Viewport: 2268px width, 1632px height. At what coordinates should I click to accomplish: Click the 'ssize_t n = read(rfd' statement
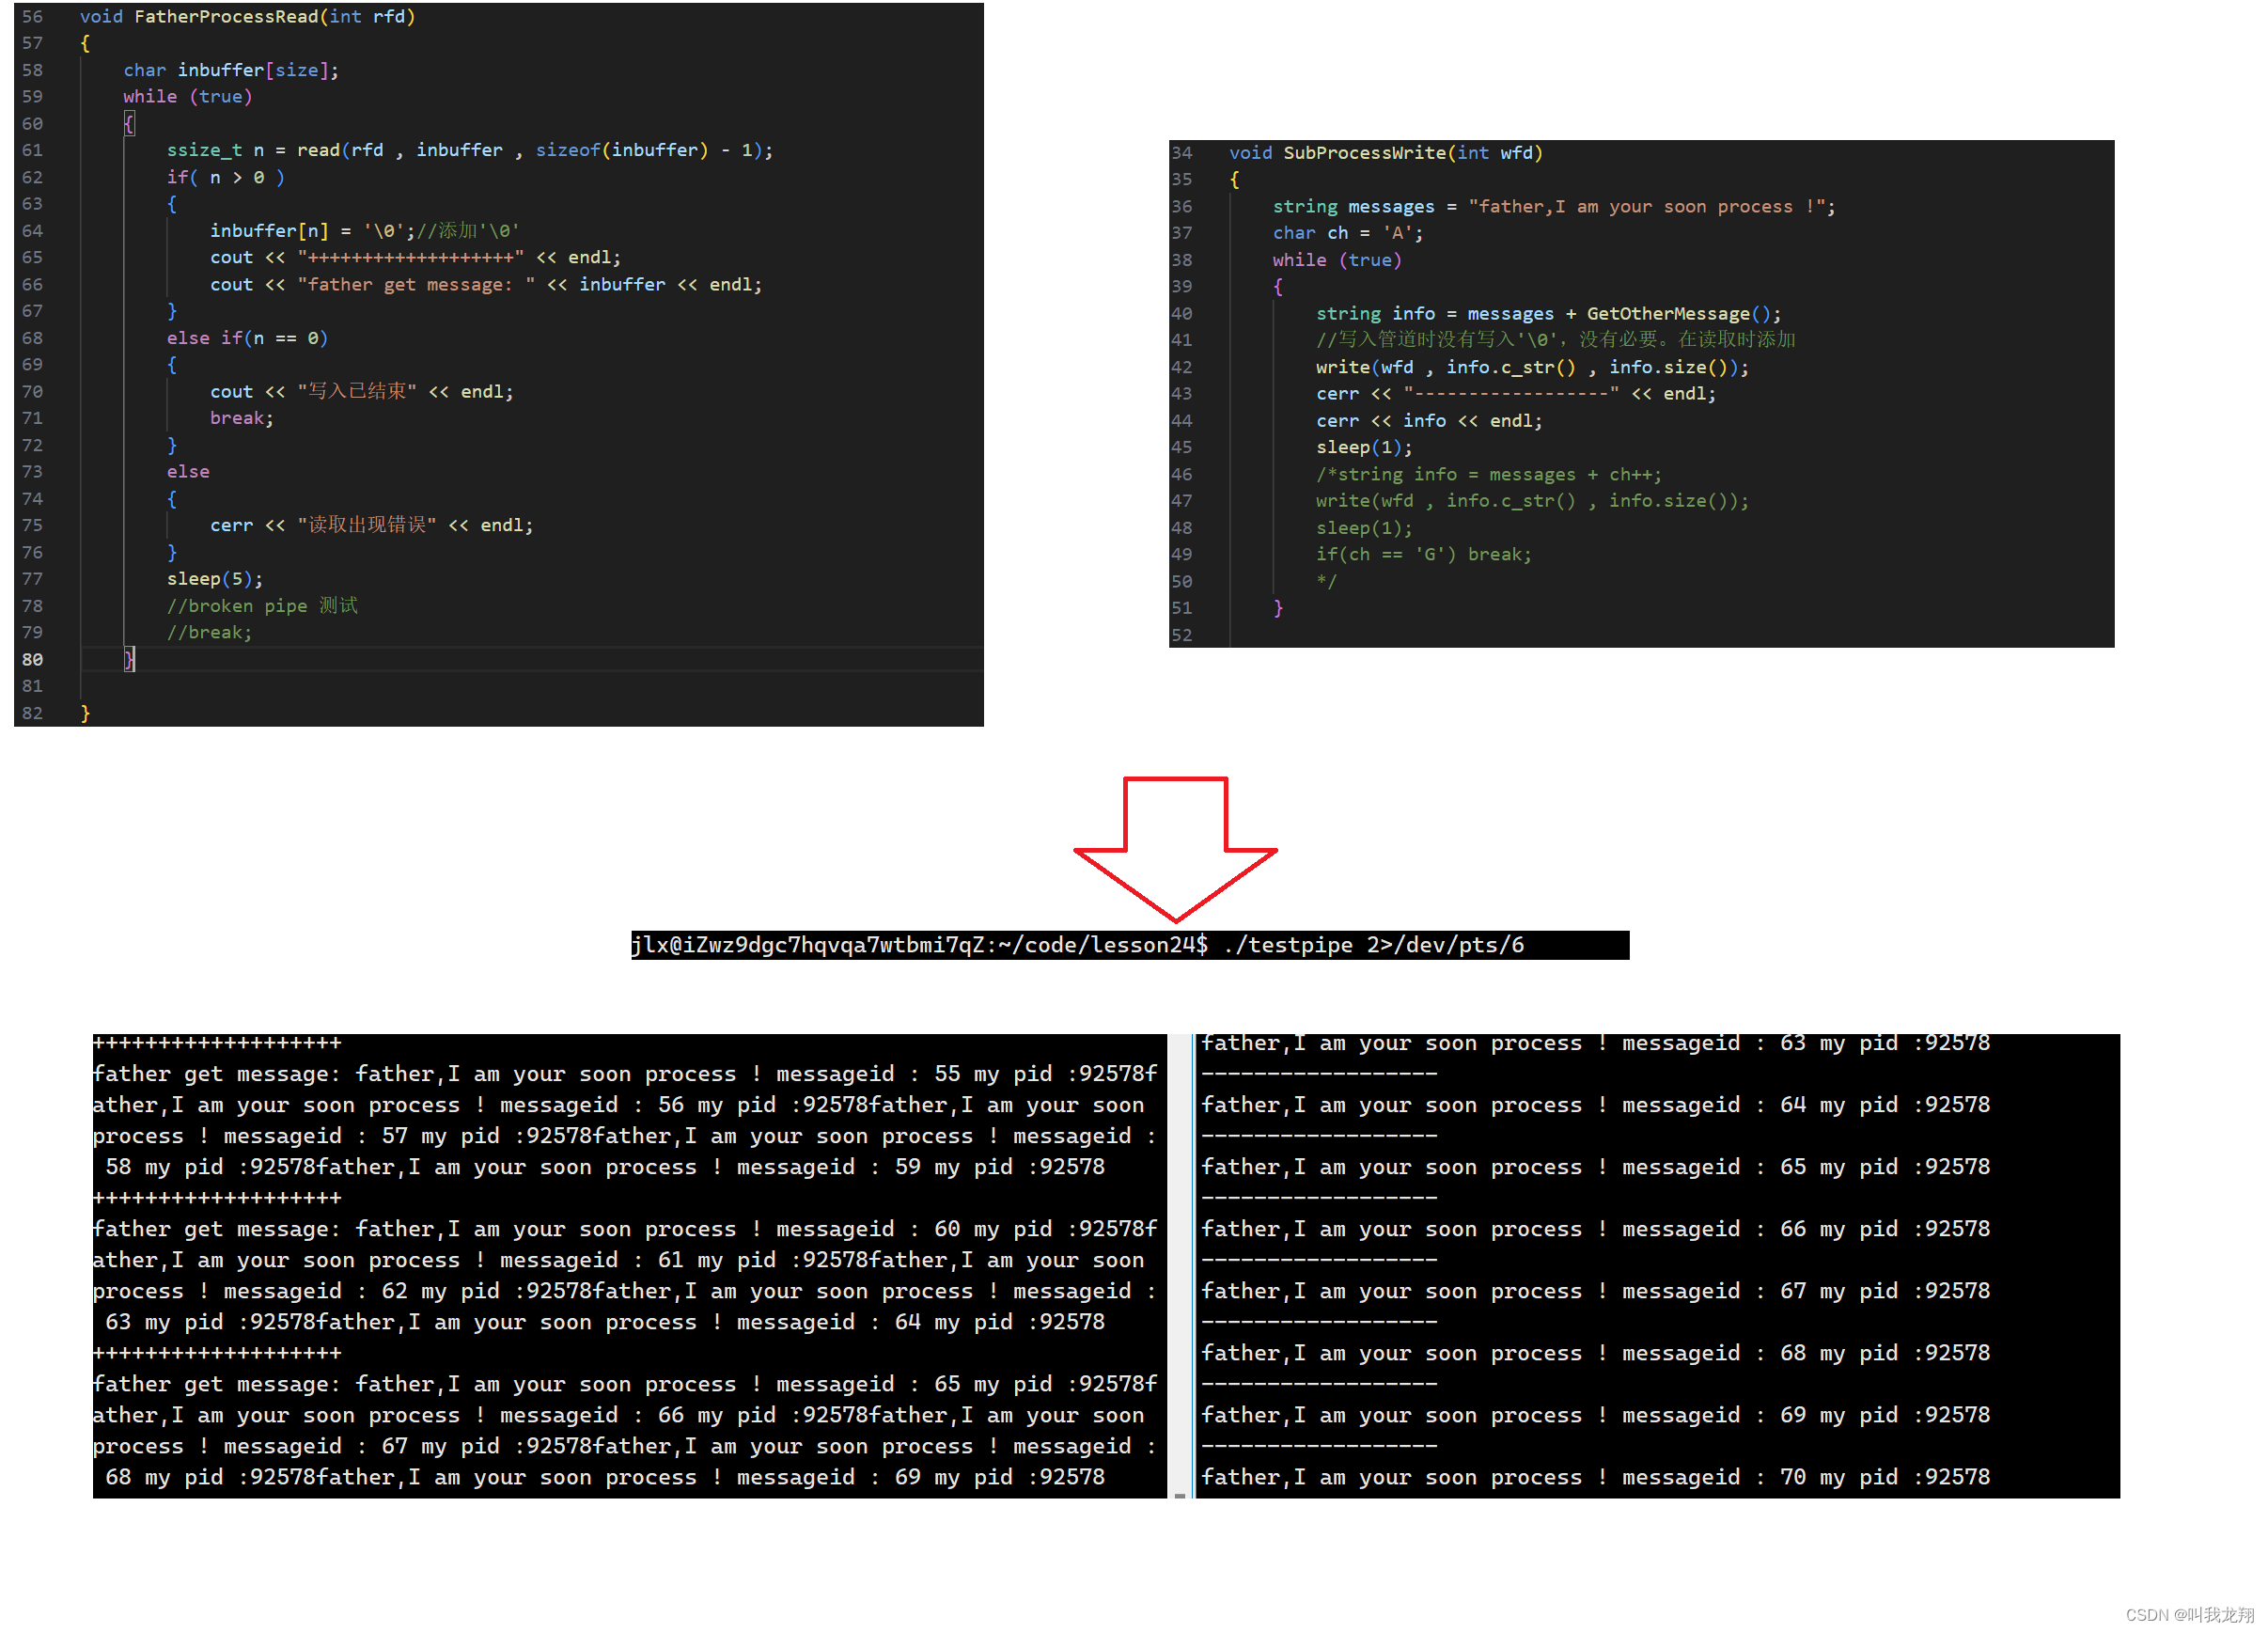click(x=469, y=150)
